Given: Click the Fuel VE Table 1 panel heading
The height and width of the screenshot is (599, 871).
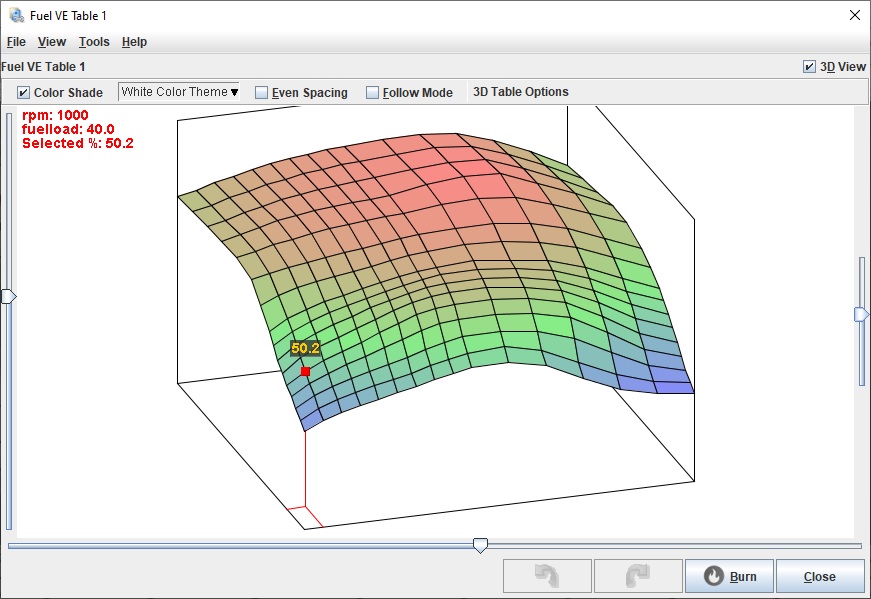Looking at the screenshot, I should (x=43, y=67).
